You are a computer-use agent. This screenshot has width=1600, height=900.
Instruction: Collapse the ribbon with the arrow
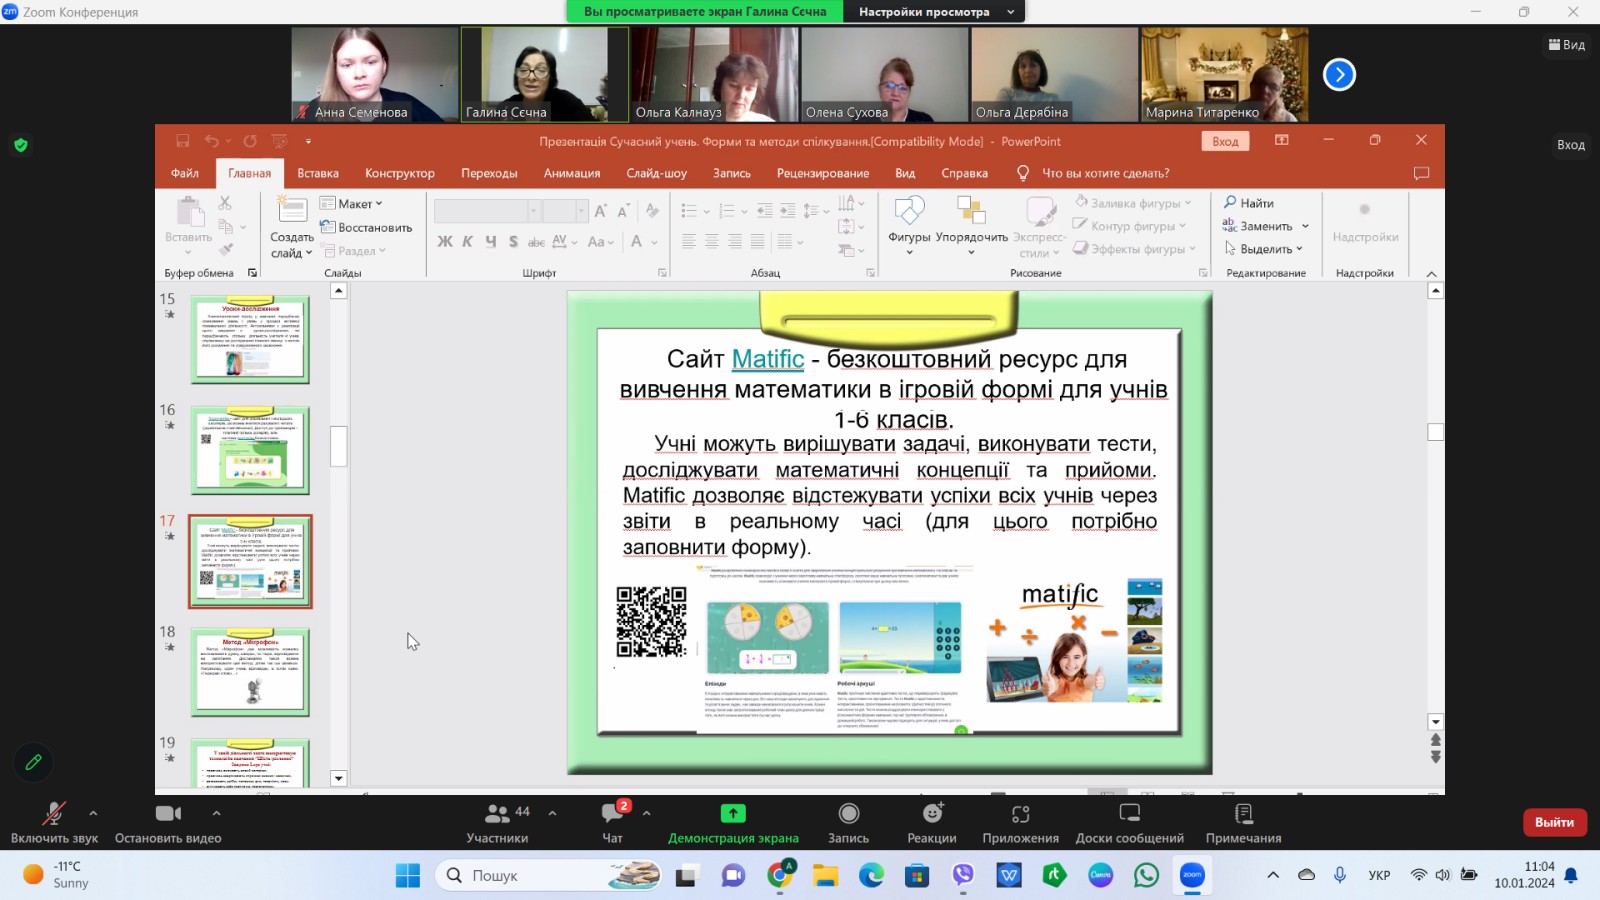(x=1431, y=273)
